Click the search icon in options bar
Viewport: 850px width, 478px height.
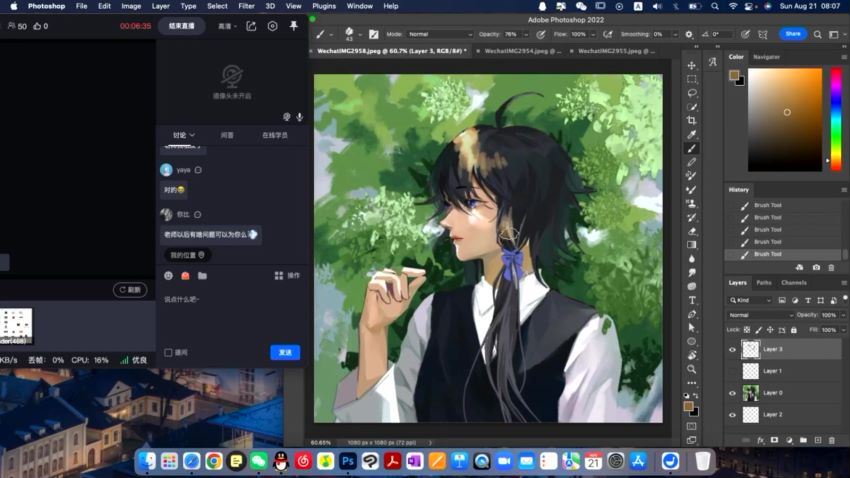817,34
